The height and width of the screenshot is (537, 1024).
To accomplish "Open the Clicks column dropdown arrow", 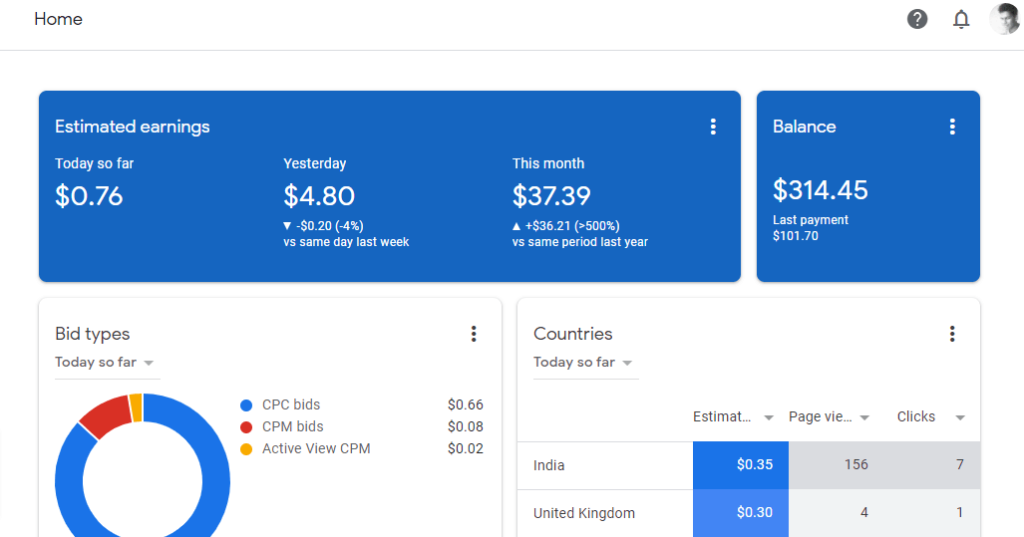I will pyautogui.click(x=960, y=417).
